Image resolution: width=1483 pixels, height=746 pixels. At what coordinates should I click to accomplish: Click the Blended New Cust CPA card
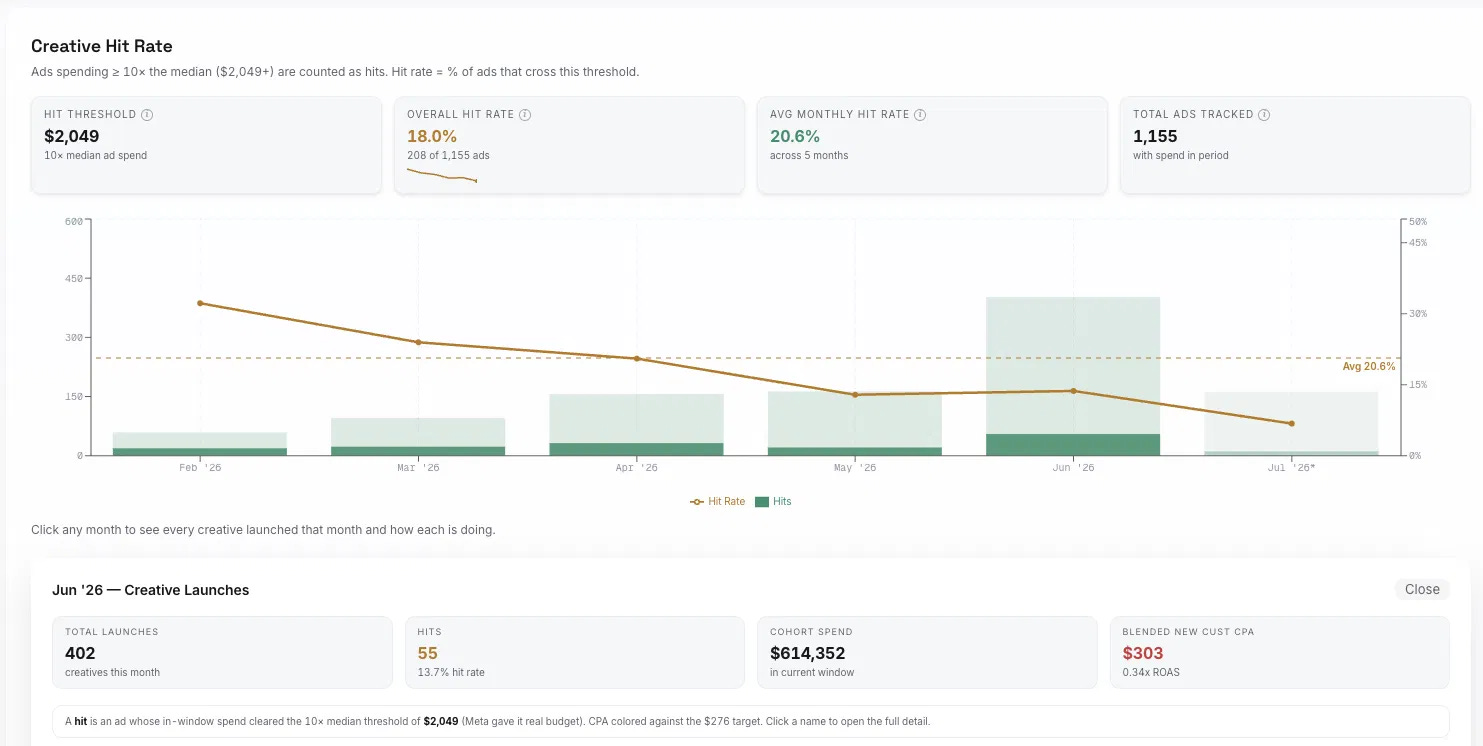tap(1280, 652)
